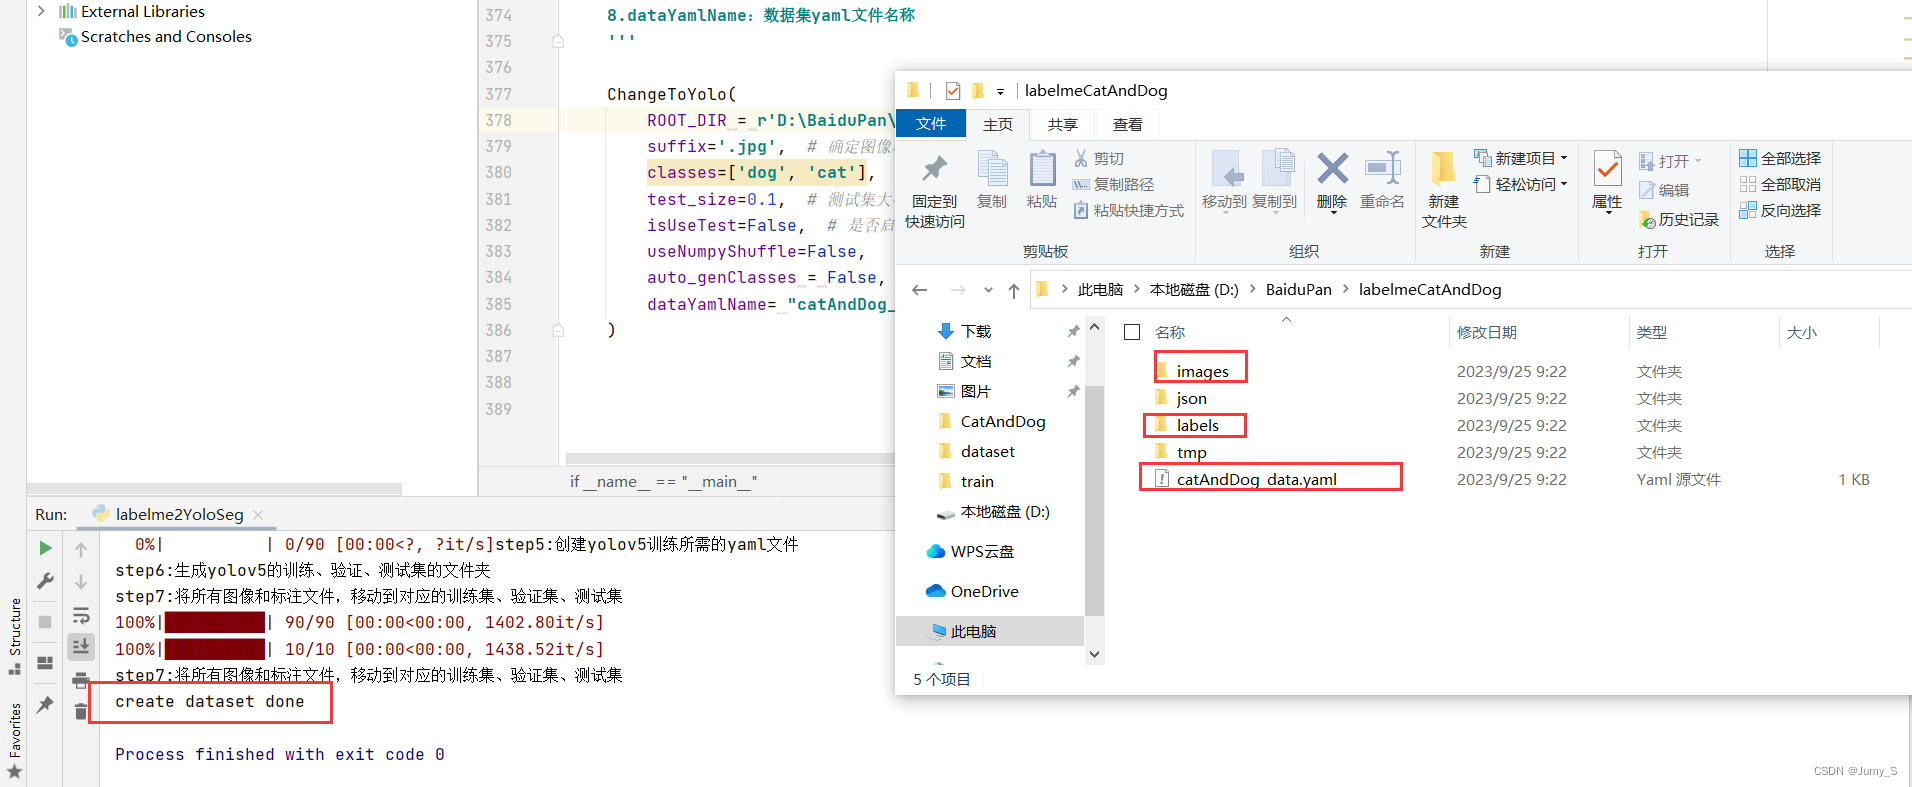Click 复制路径 in the clipboard group
This screenshot has height=787, width=1912.
[x=1113, y=184]
